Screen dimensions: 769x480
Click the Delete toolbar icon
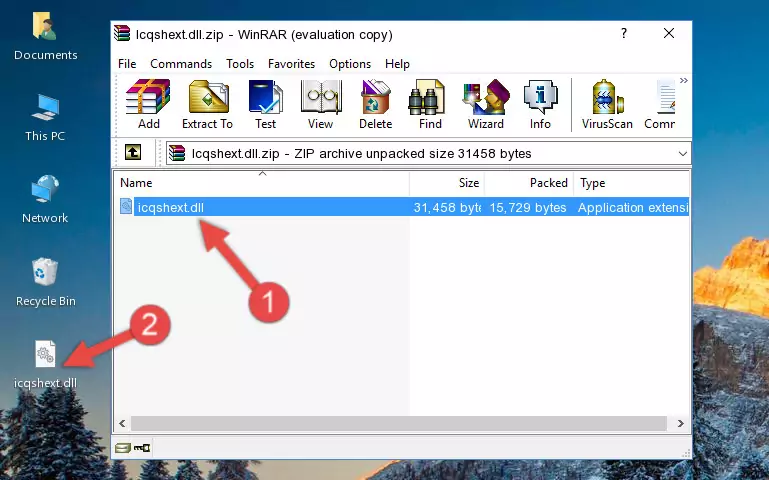tap(376, 104)
